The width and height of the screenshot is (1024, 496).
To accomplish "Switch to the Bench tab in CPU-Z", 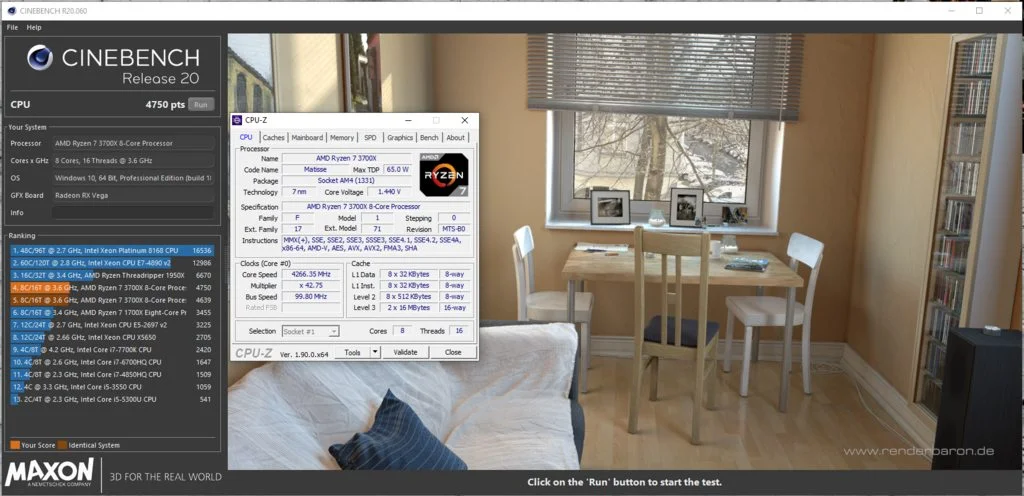I will point(429,138).
